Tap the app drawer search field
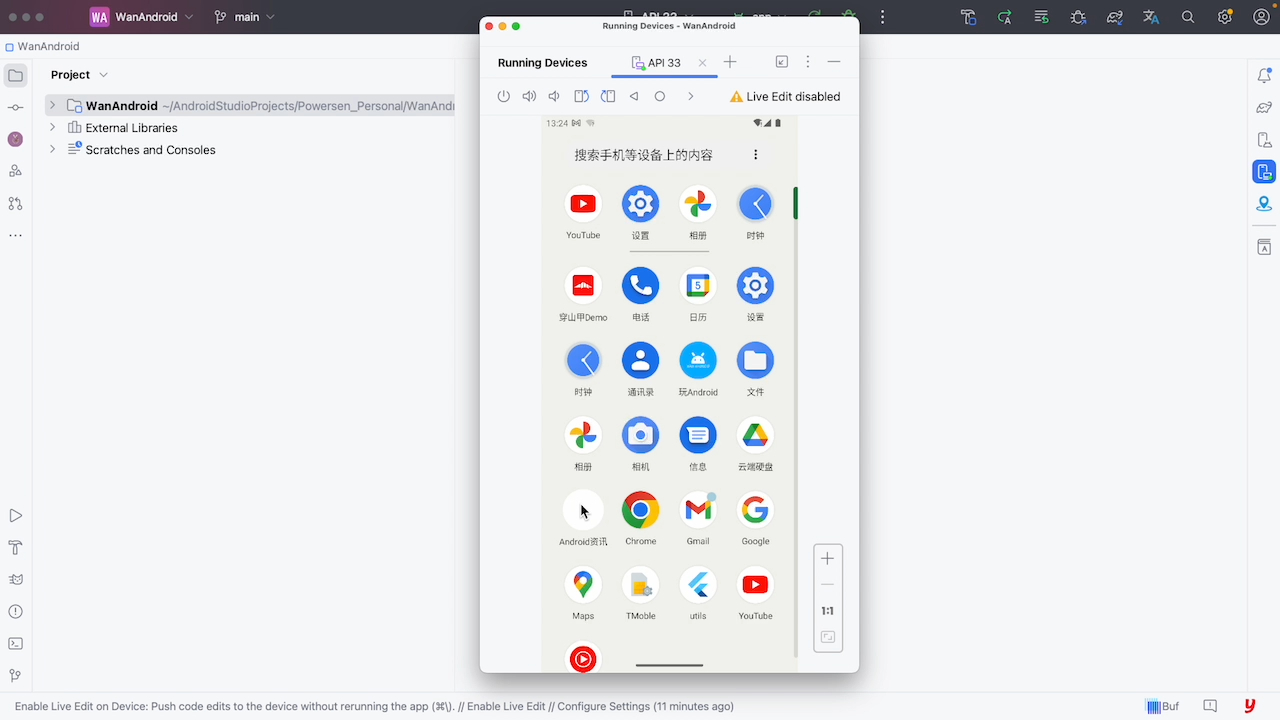The width and height of the screenshot is (1280, 720). pos(643,155)
